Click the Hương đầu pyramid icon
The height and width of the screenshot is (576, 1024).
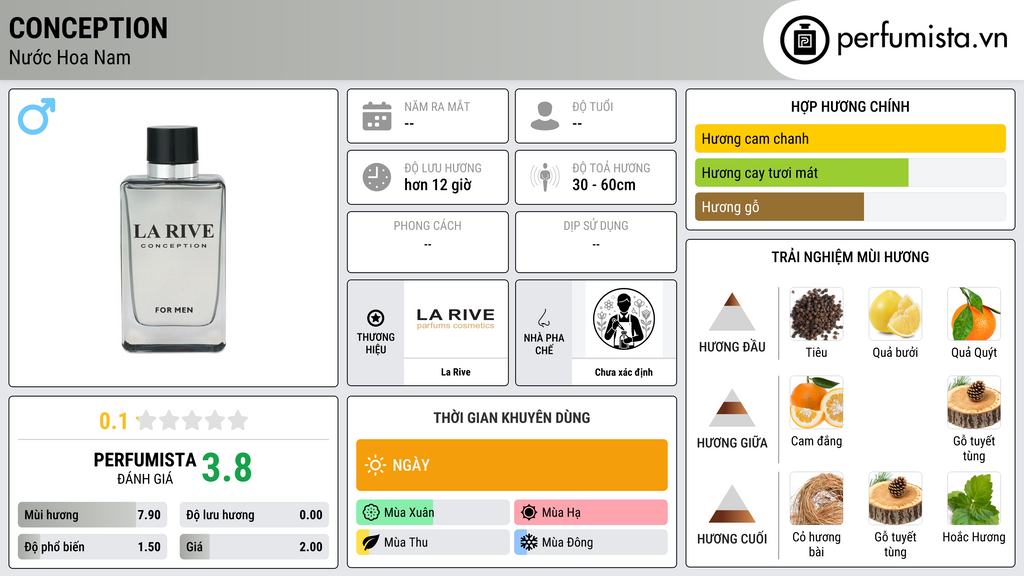[732, 312]
